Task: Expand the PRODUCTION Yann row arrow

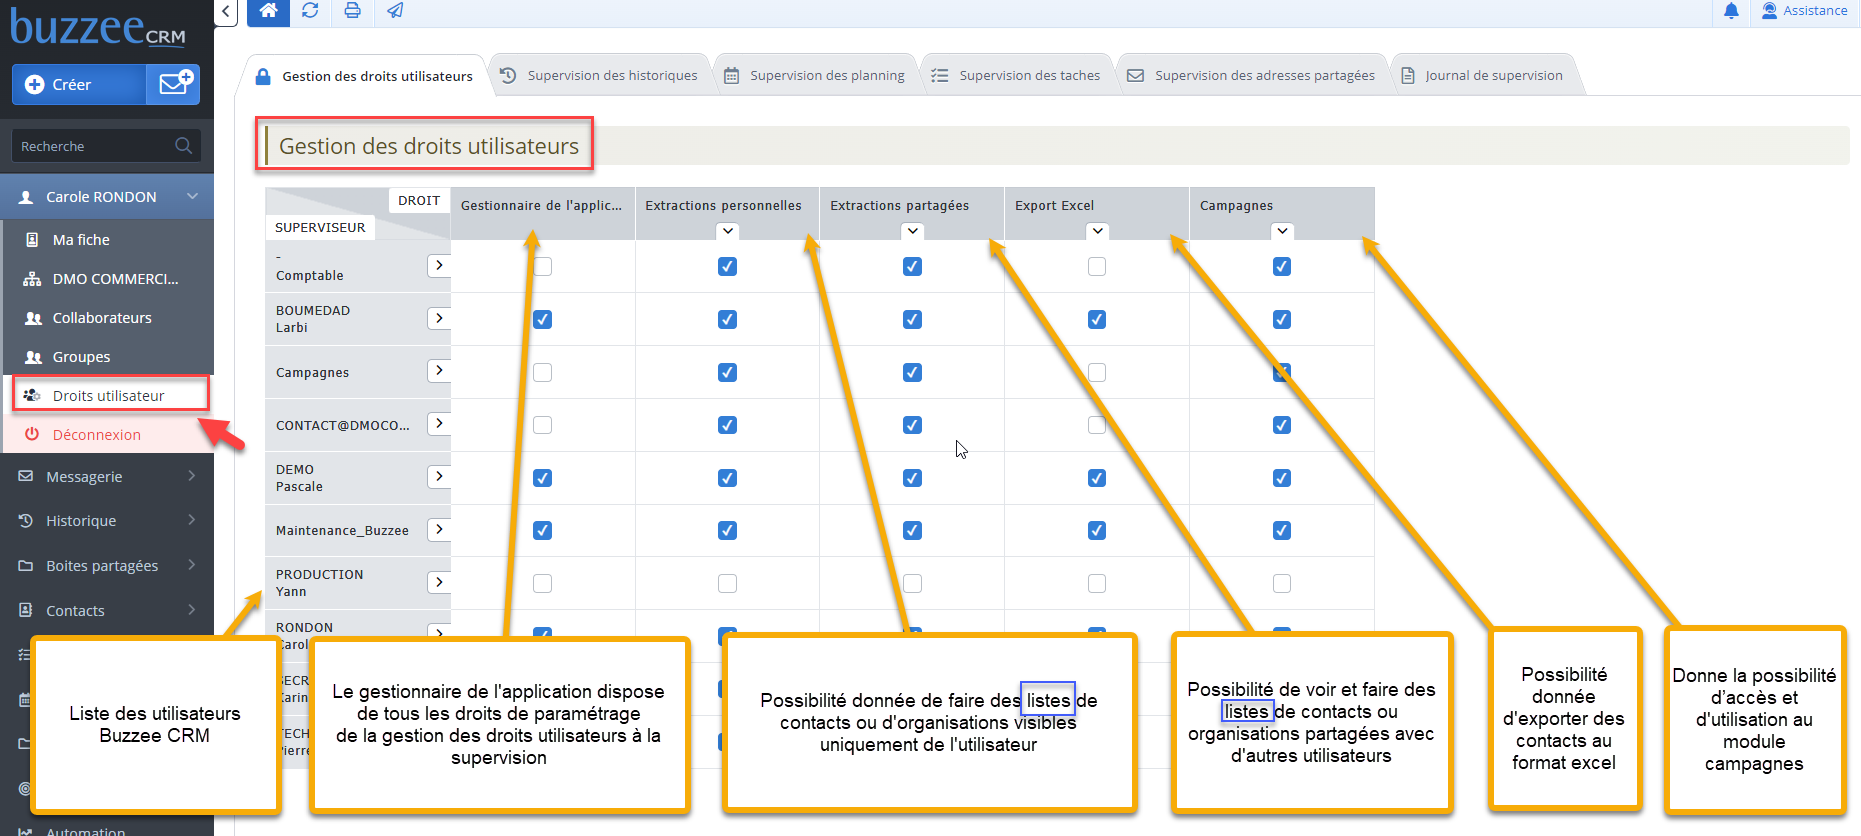Action: (439, 582)
